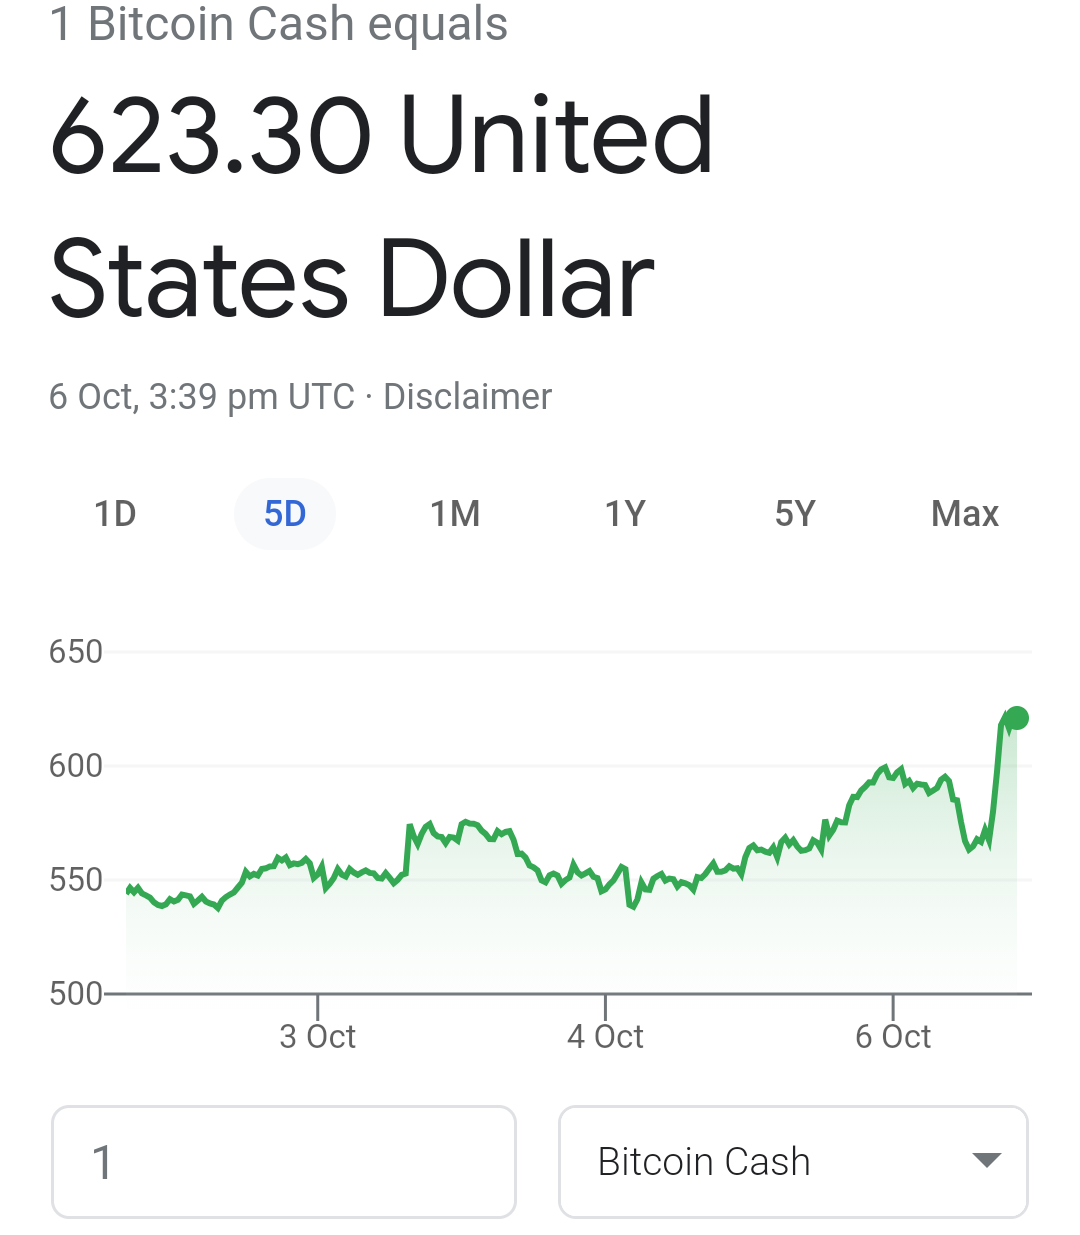Open the Disclaimer link
This screenshot has width=1080, height=1235.
[x=467, y=397]
